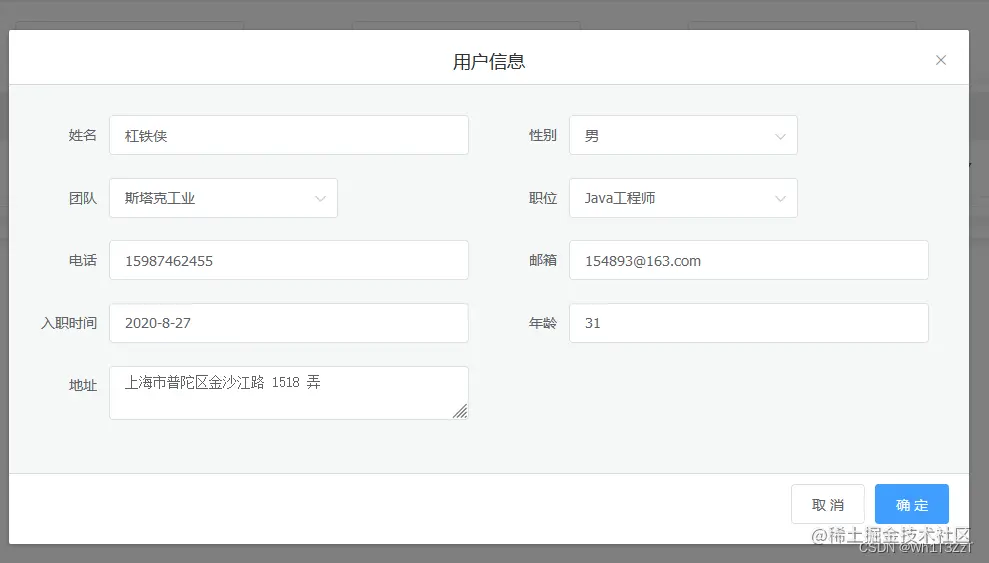Click the 用户信息 dialog title
This screenshot has height=563, width=989.
click(489, 61)
